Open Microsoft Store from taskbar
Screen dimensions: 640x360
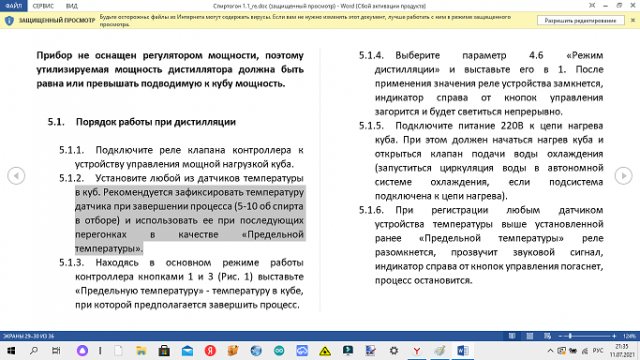(164, 351)
